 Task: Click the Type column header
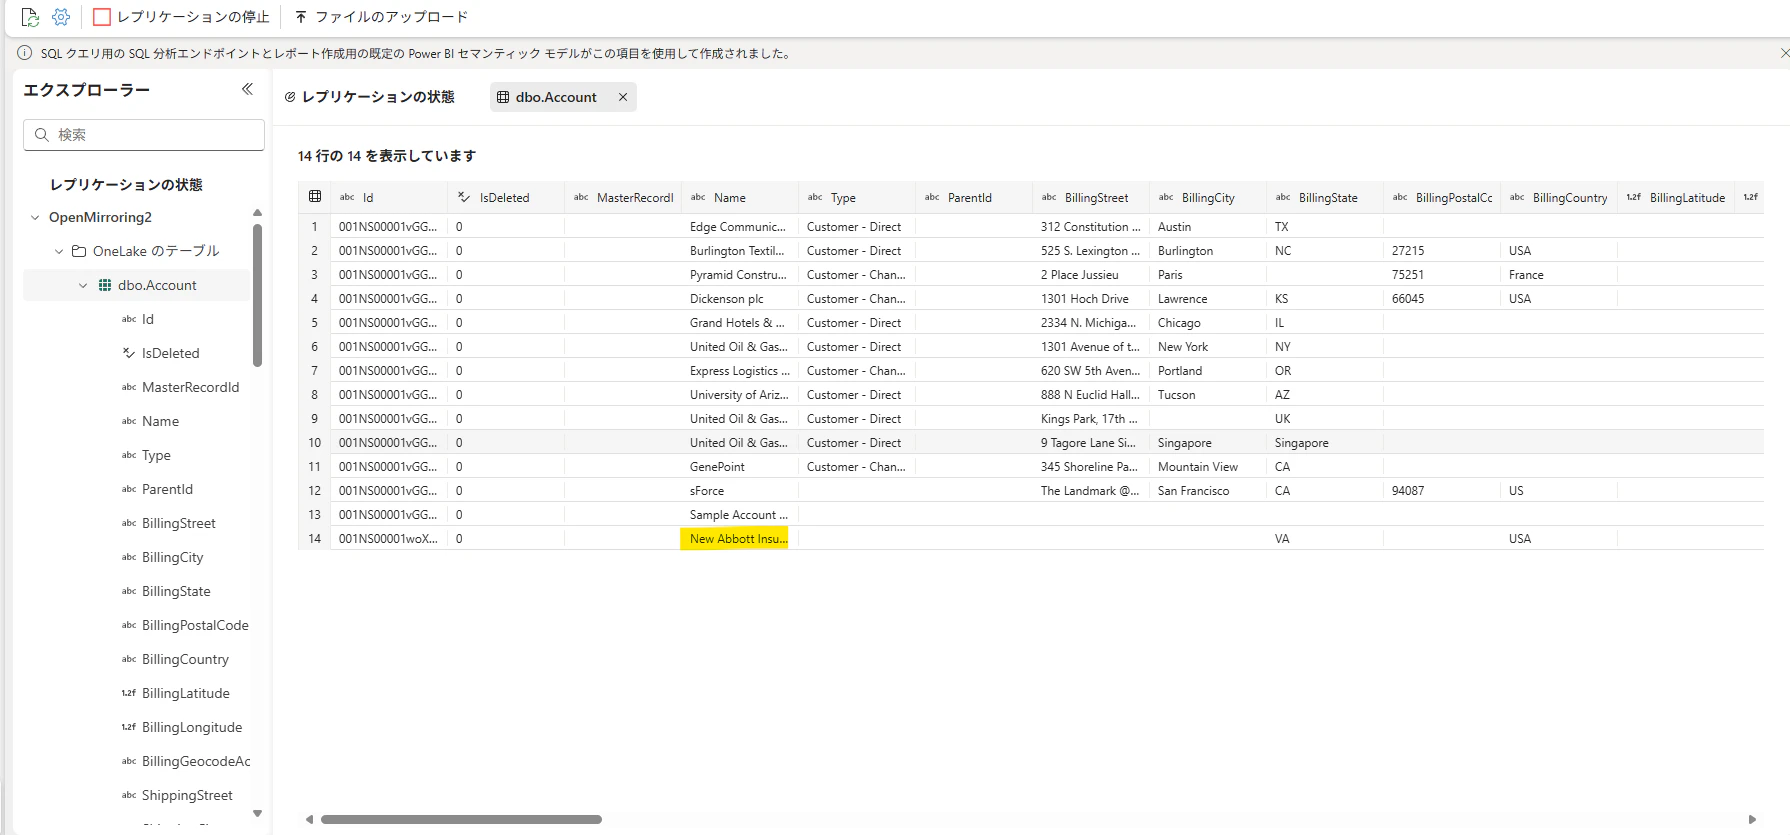[857, 197]
